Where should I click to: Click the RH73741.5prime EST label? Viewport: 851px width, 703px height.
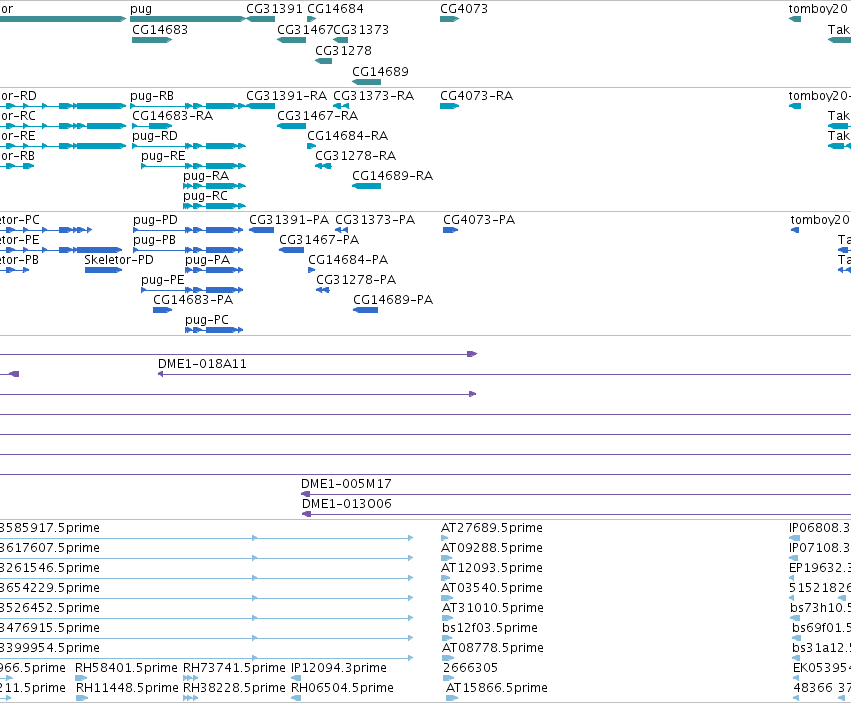[x=234, y=668]
